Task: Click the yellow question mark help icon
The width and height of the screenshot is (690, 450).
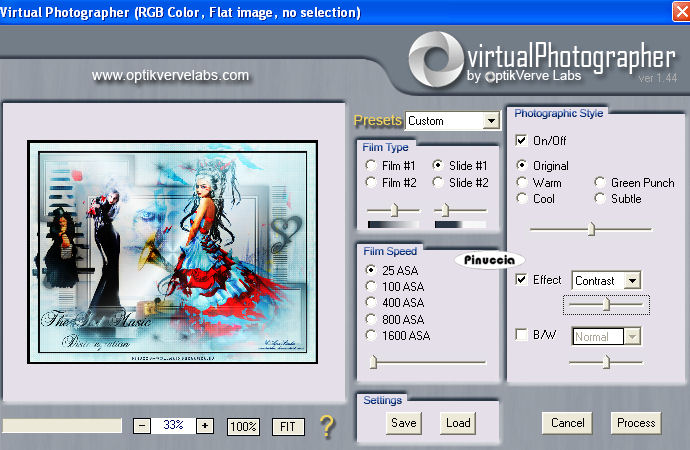Action: (x=327, y=426)
